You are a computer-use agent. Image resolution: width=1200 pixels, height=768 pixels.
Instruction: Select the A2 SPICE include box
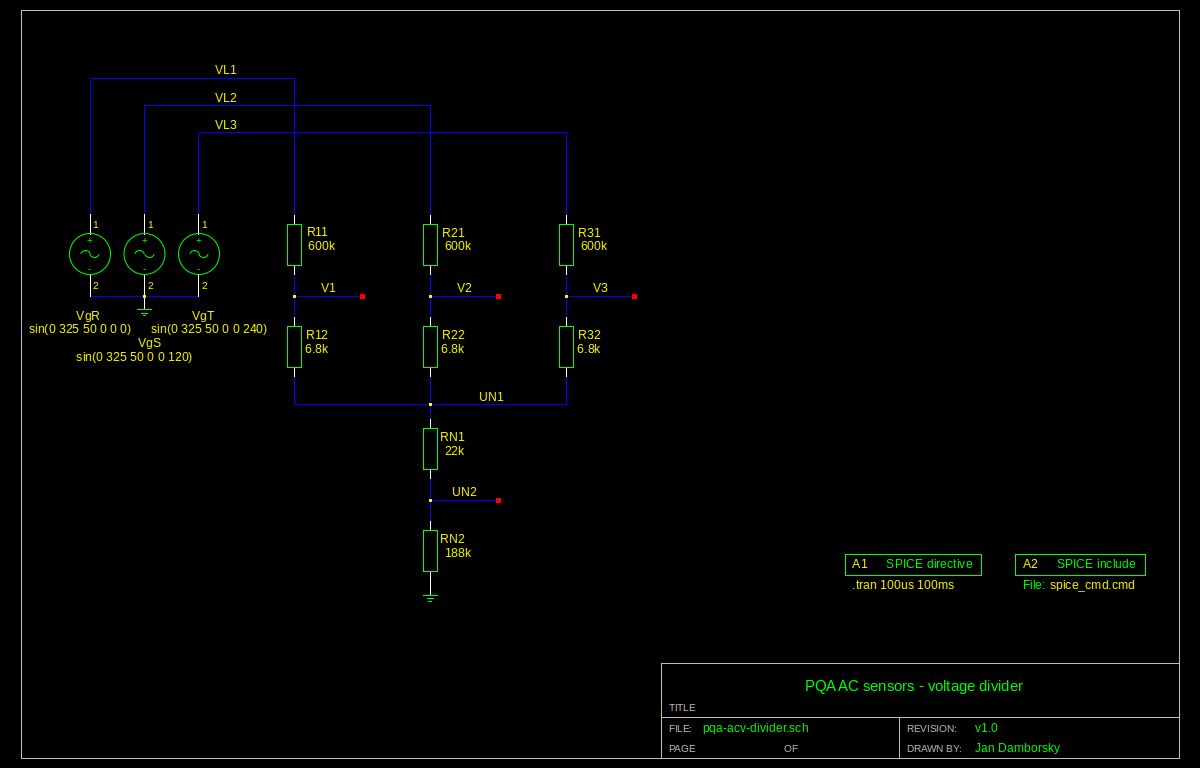tap(1080, 564)
